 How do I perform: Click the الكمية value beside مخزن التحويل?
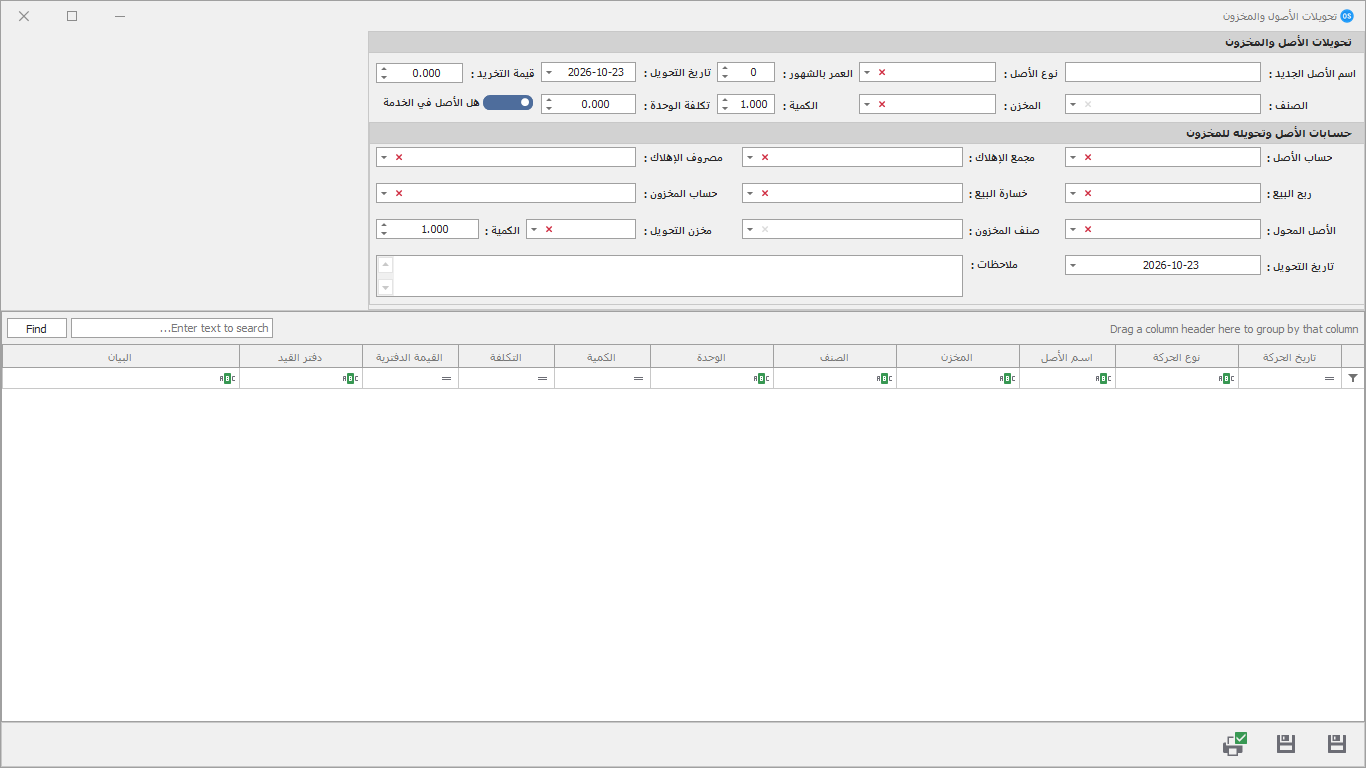pyautogui.click(x=435, y=230)
